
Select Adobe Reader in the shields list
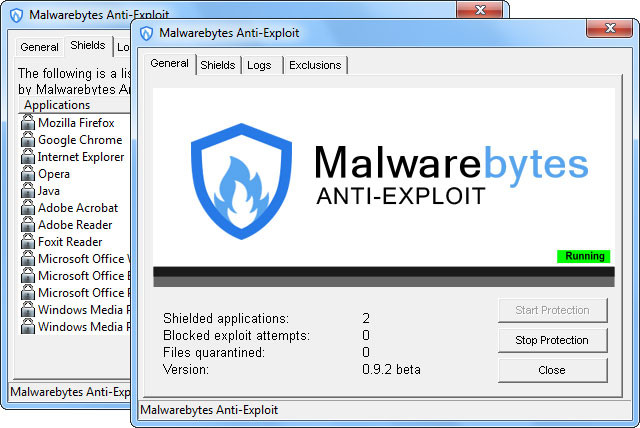75,225
